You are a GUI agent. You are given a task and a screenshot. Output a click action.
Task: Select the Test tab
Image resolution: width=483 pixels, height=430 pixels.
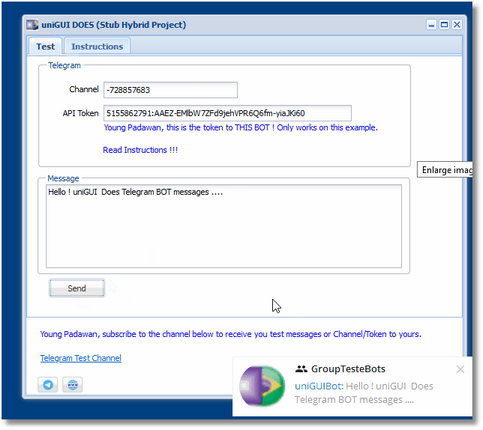[x=45, y=46]
